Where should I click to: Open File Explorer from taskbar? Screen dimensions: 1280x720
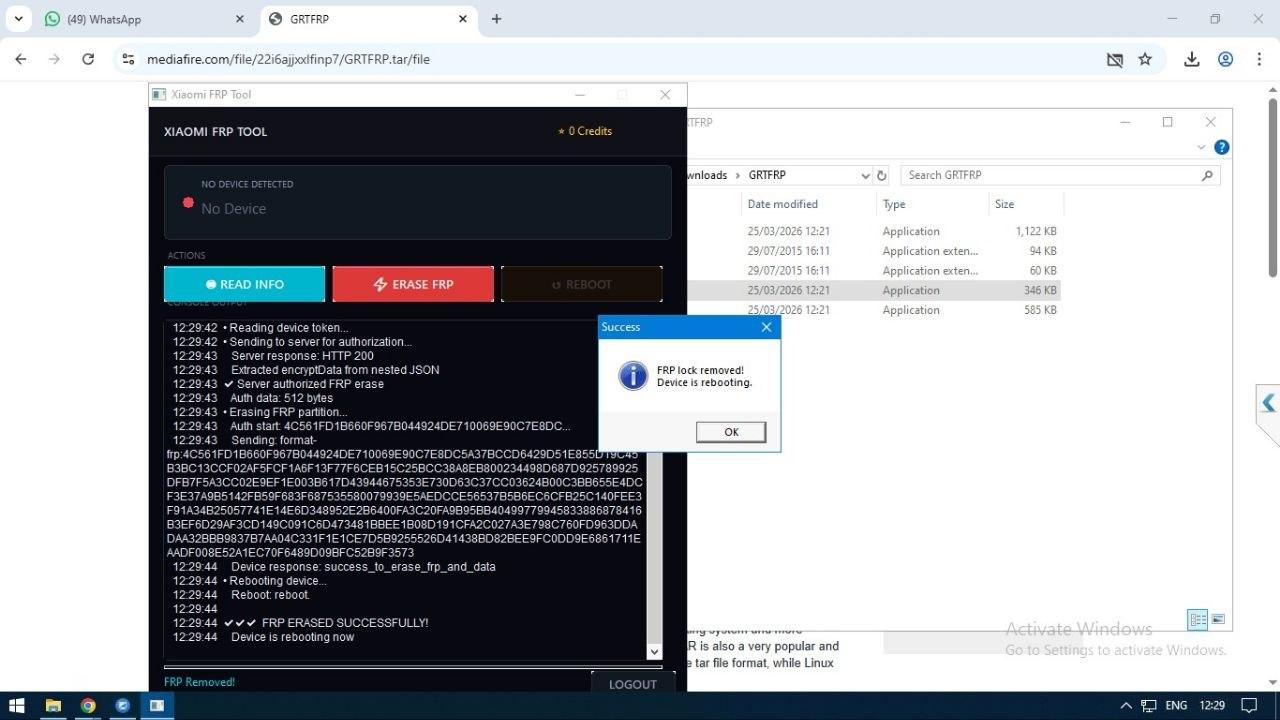54,705
